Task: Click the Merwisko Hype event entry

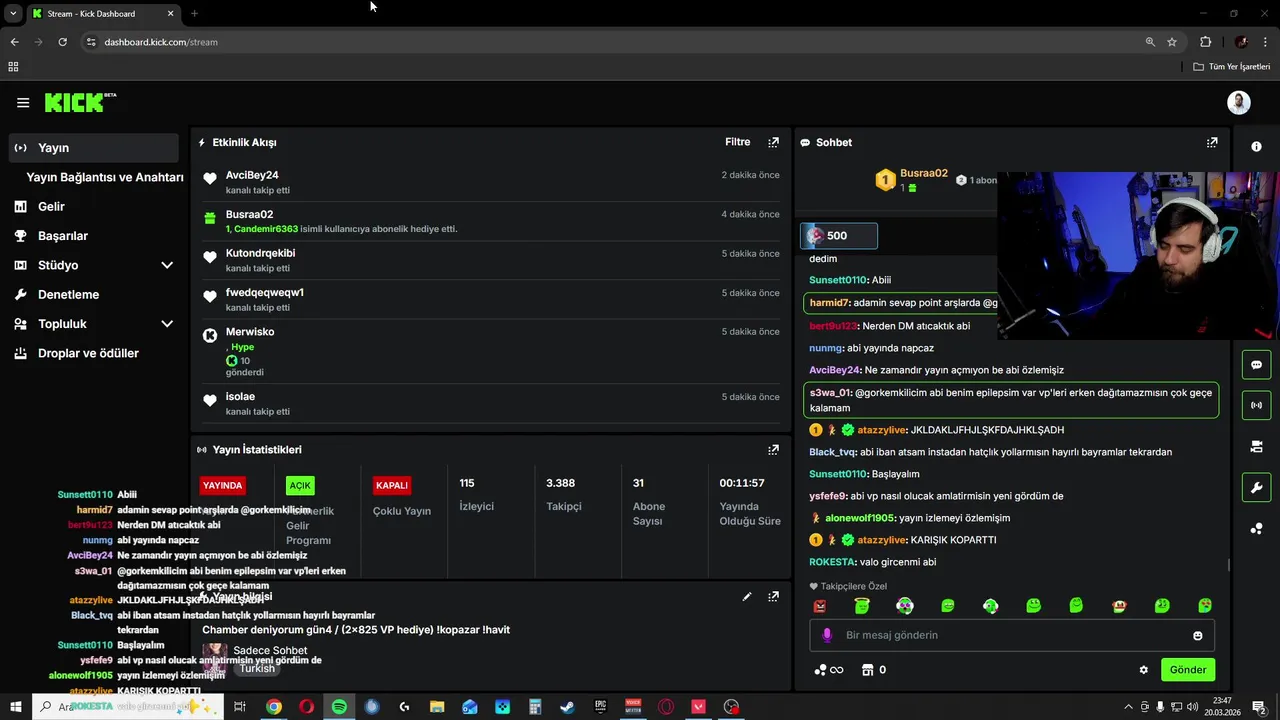Action: tap(490, 351)
